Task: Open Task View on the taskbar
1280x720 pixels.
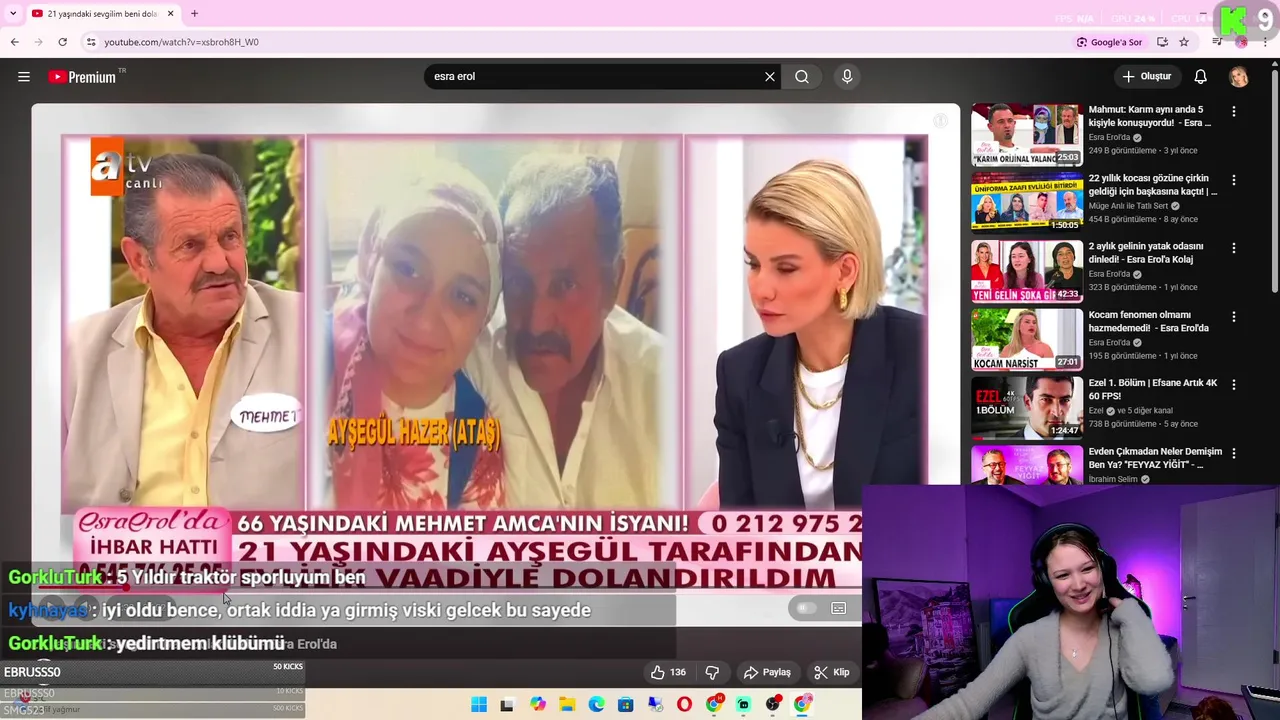Action: tap(507, 705)
